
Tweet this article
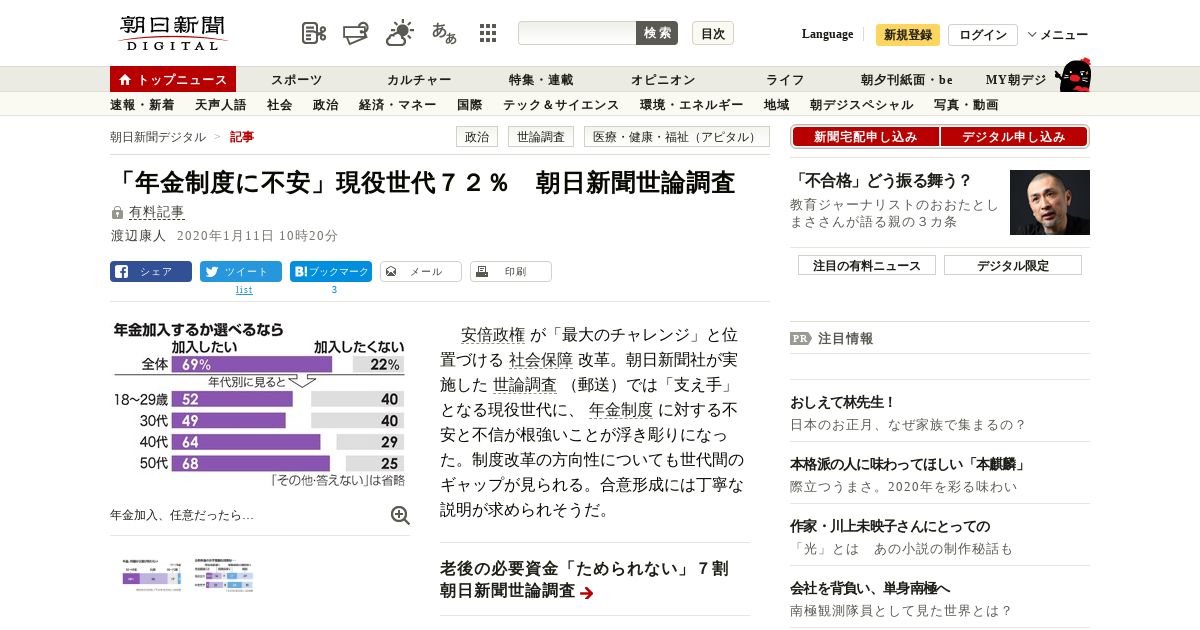pyautogui.click(x=241, y=271)
